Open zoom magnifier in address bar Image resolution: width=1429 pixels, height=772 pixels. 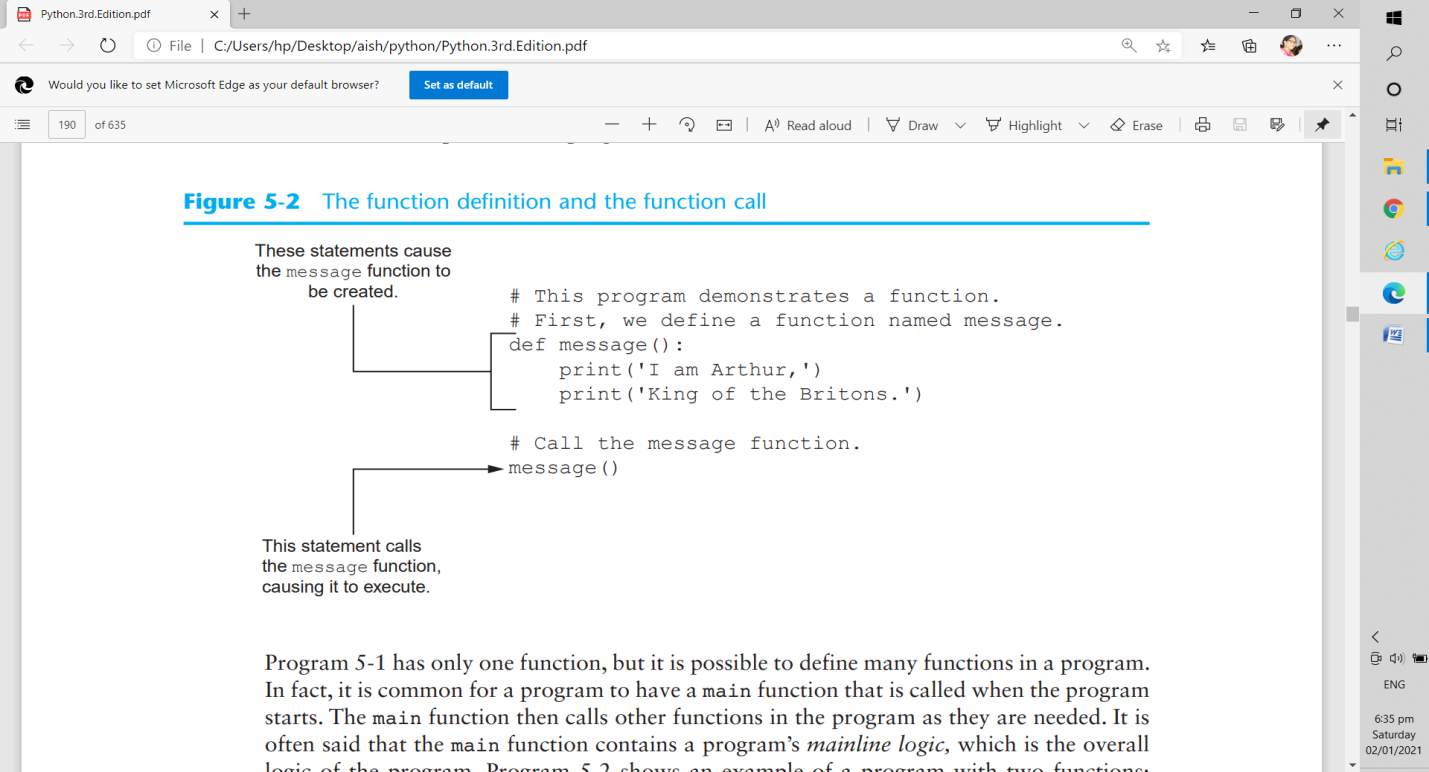coord(1129,45)
